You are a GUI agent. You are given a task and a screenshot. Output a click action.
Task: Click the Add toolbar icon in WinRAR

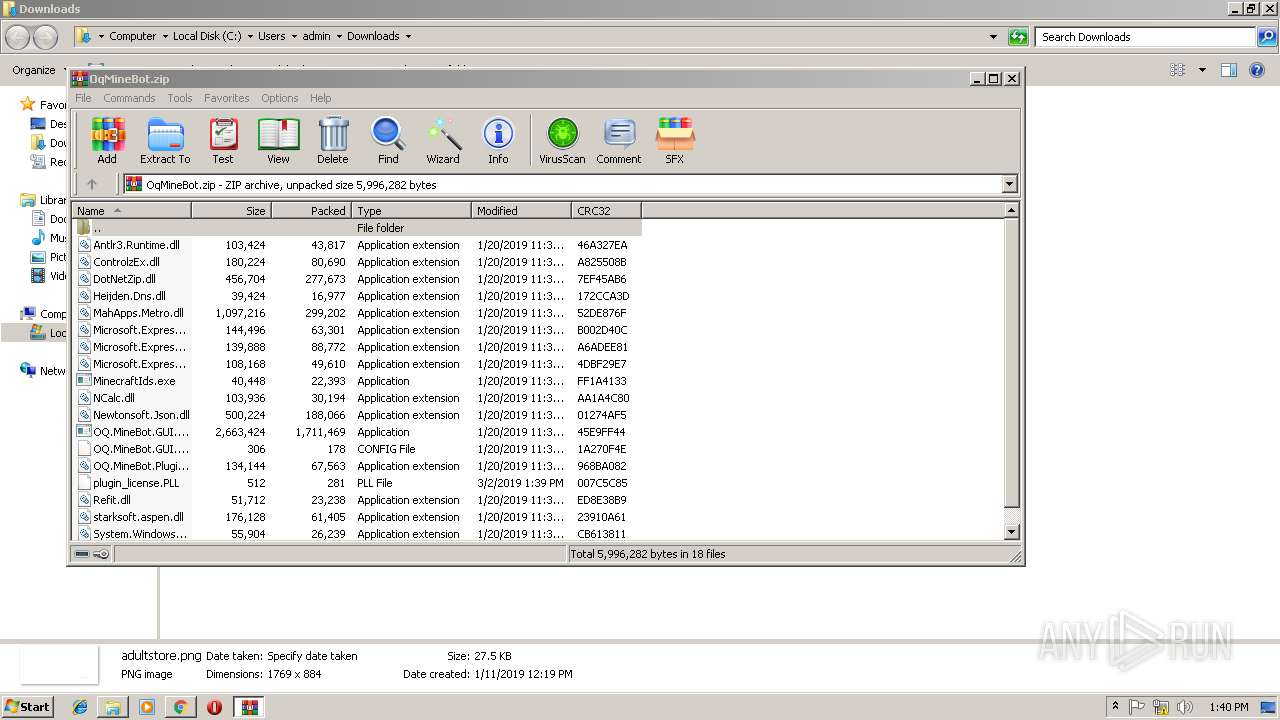pyautogui.click(x=107, y=140)
